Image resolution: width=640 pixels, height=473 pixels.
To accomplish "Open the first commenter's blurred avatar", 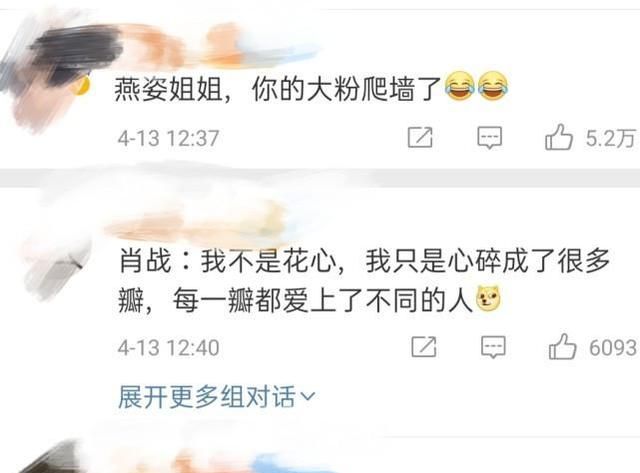I will pyautogui.click(x=51, y=78).
